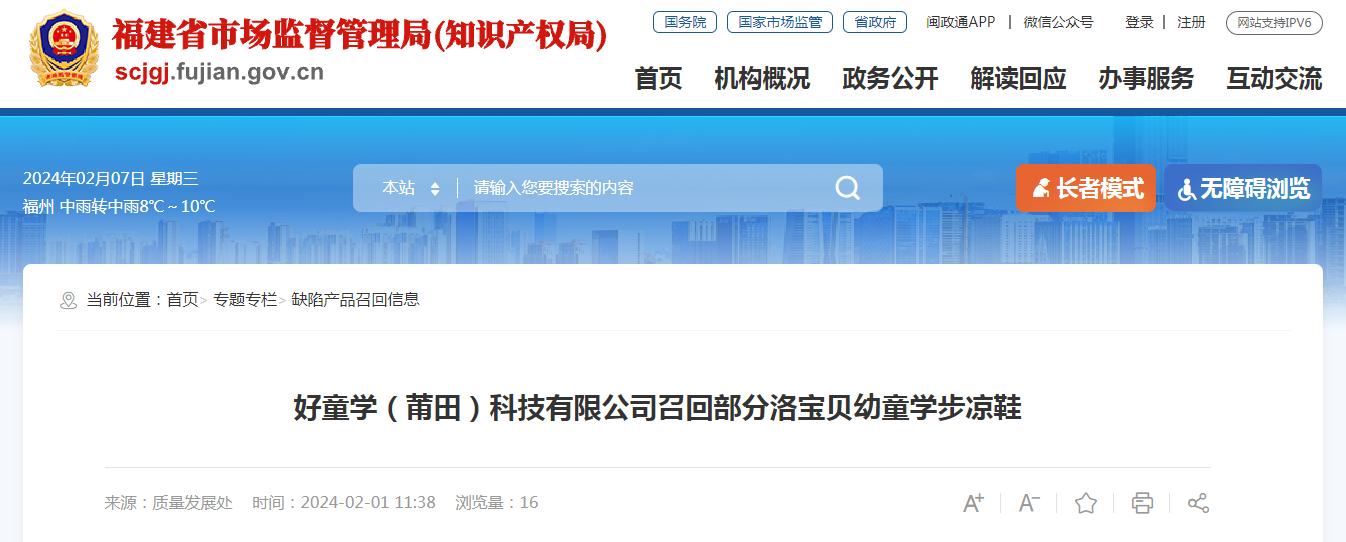Follow the 缺陷产品召回信息 breadcrumb link

pos(355,299)
